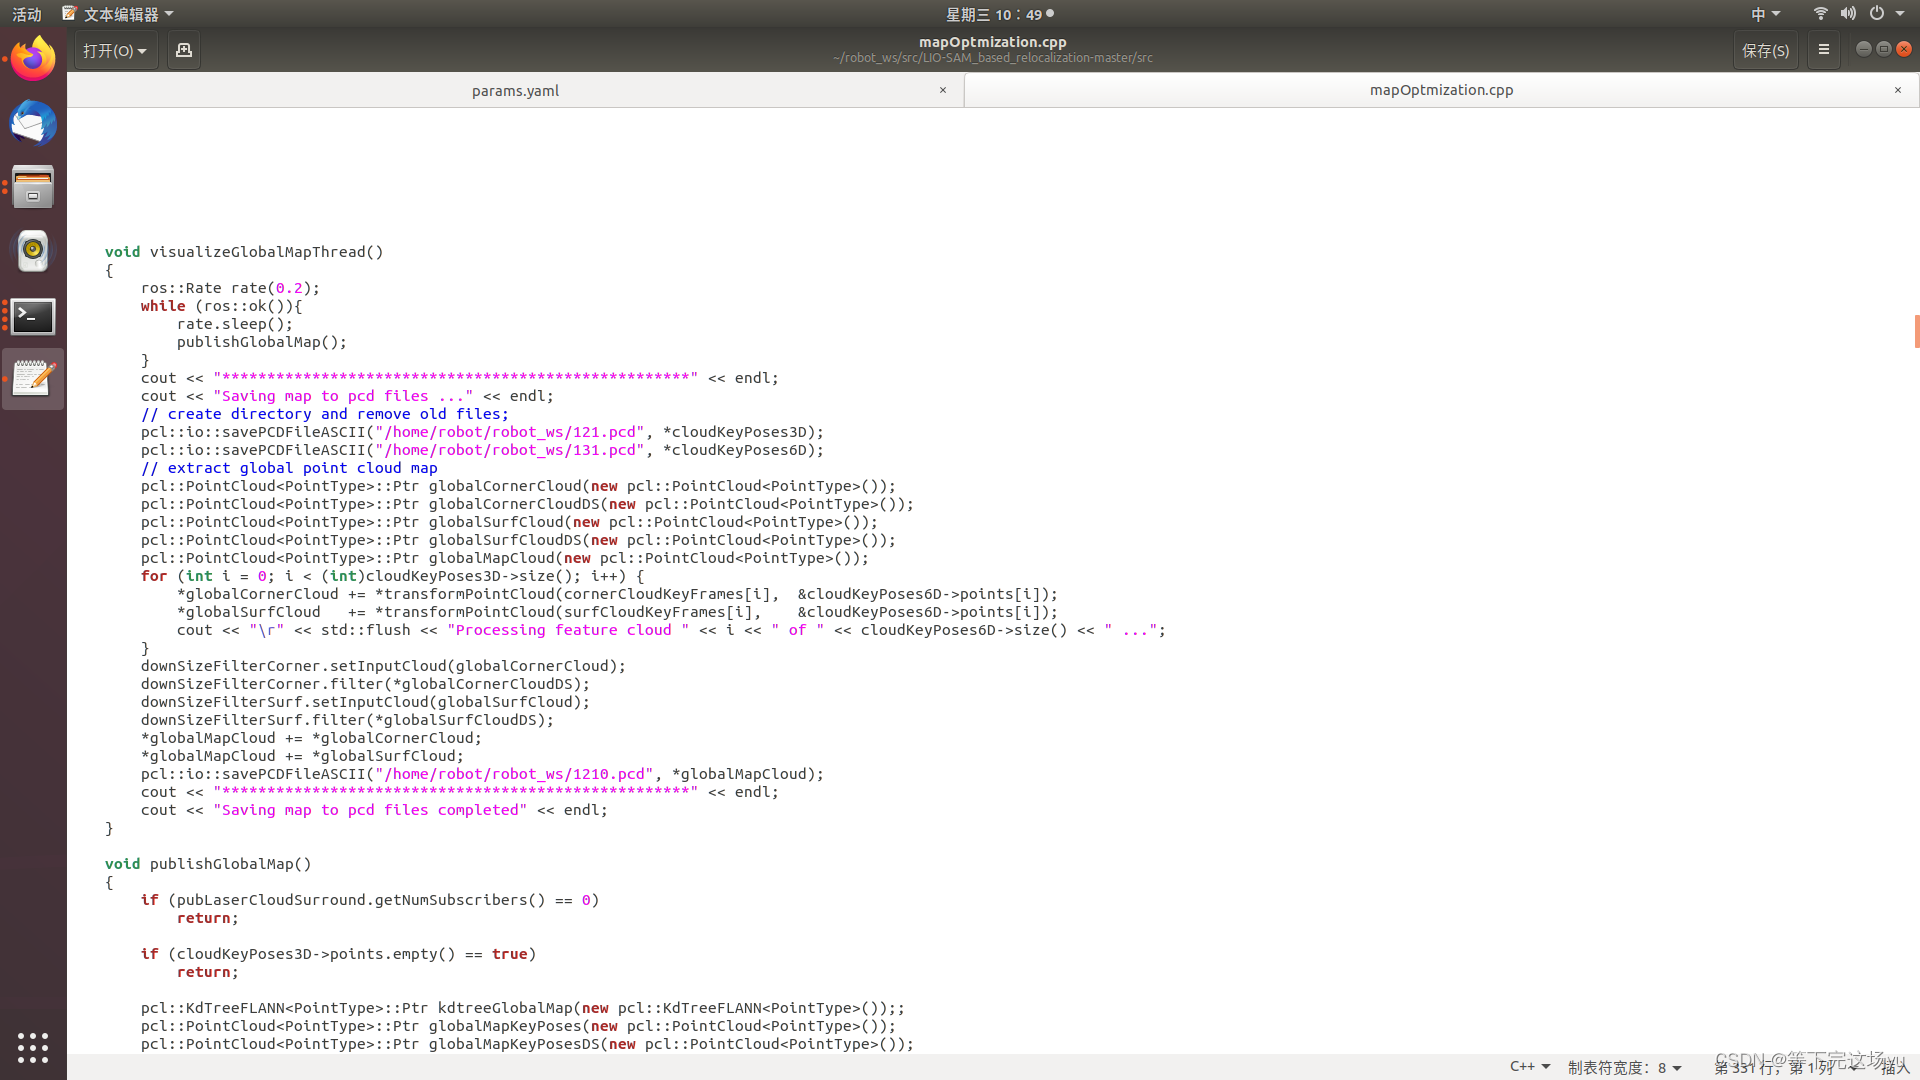Open Thunderbird mail from the dock
The height and width of the screenshot is (1080, 1920).
tap(33, 123)
